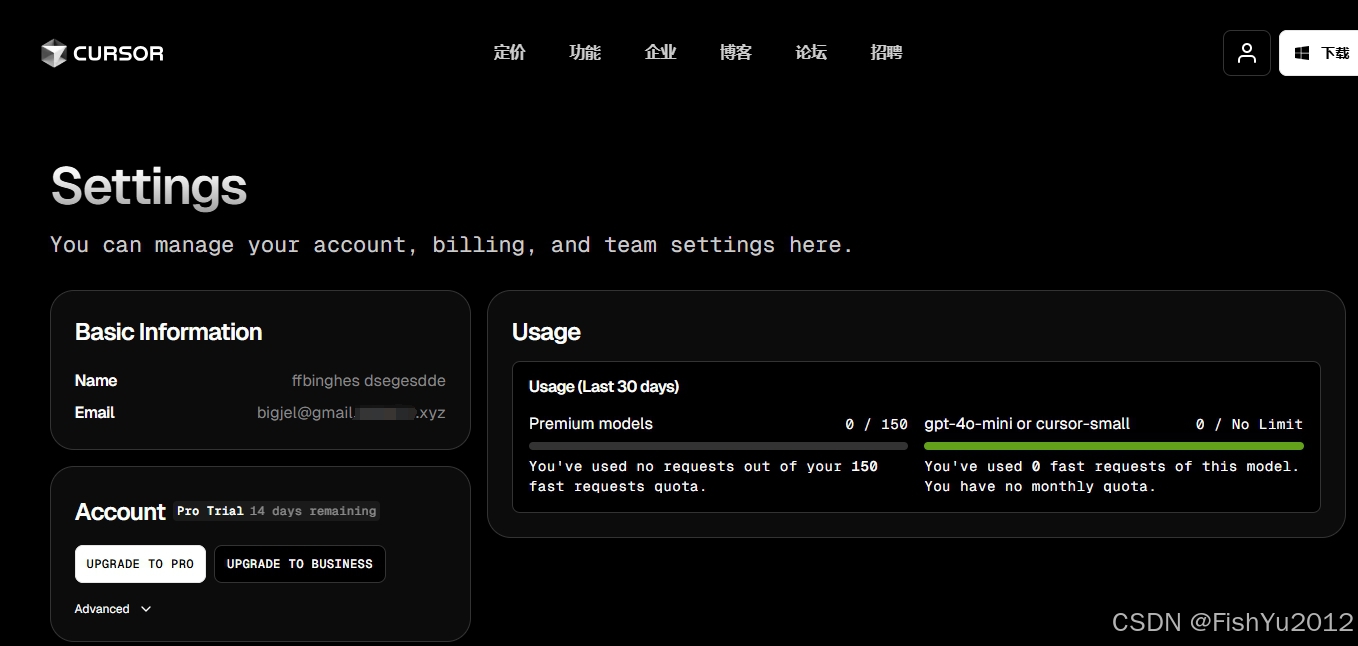
Task: Click the Settings page heading
Action: tap(149, 187)
